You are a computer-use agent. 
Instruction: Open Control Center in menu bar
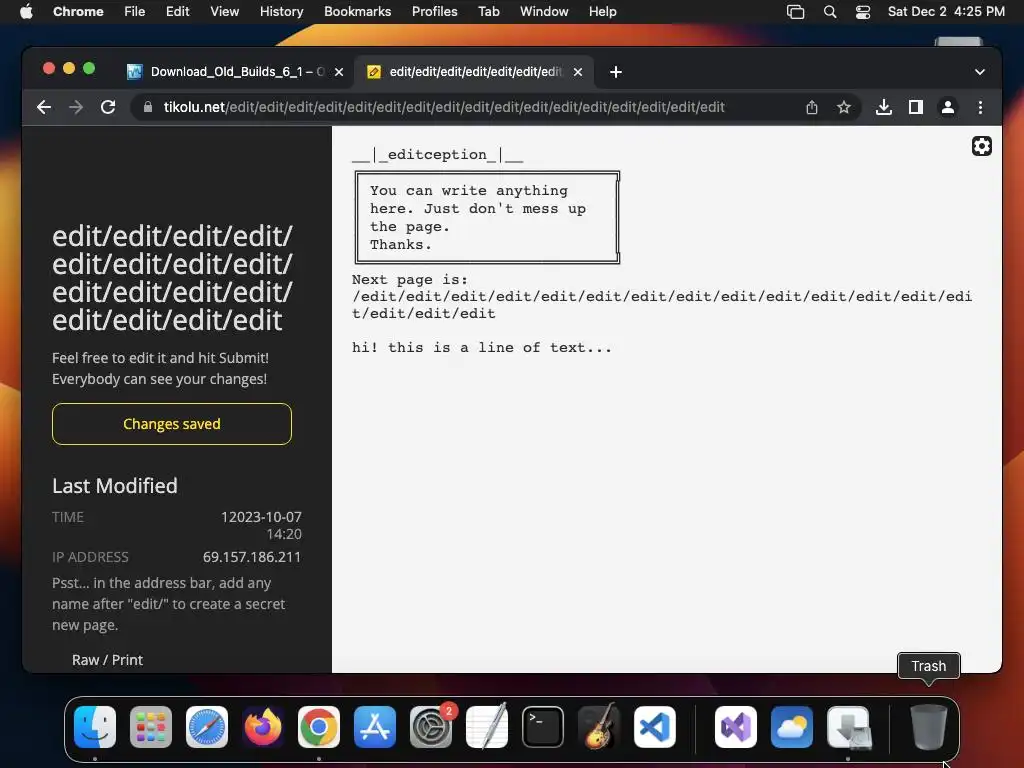(863, 12)
